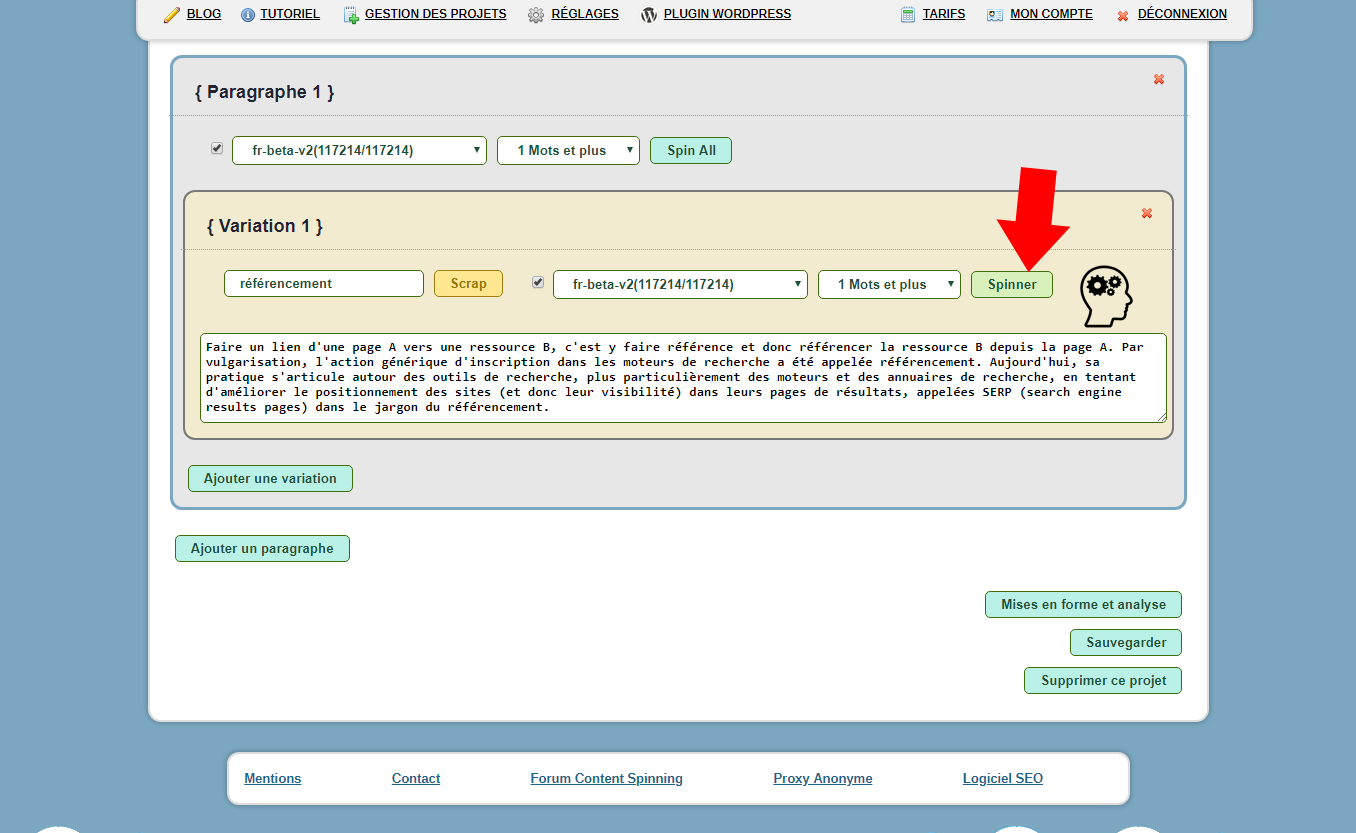The image size is (1356, 833).
Task: Click the Spin All button
Action: [x=691, y=150]
